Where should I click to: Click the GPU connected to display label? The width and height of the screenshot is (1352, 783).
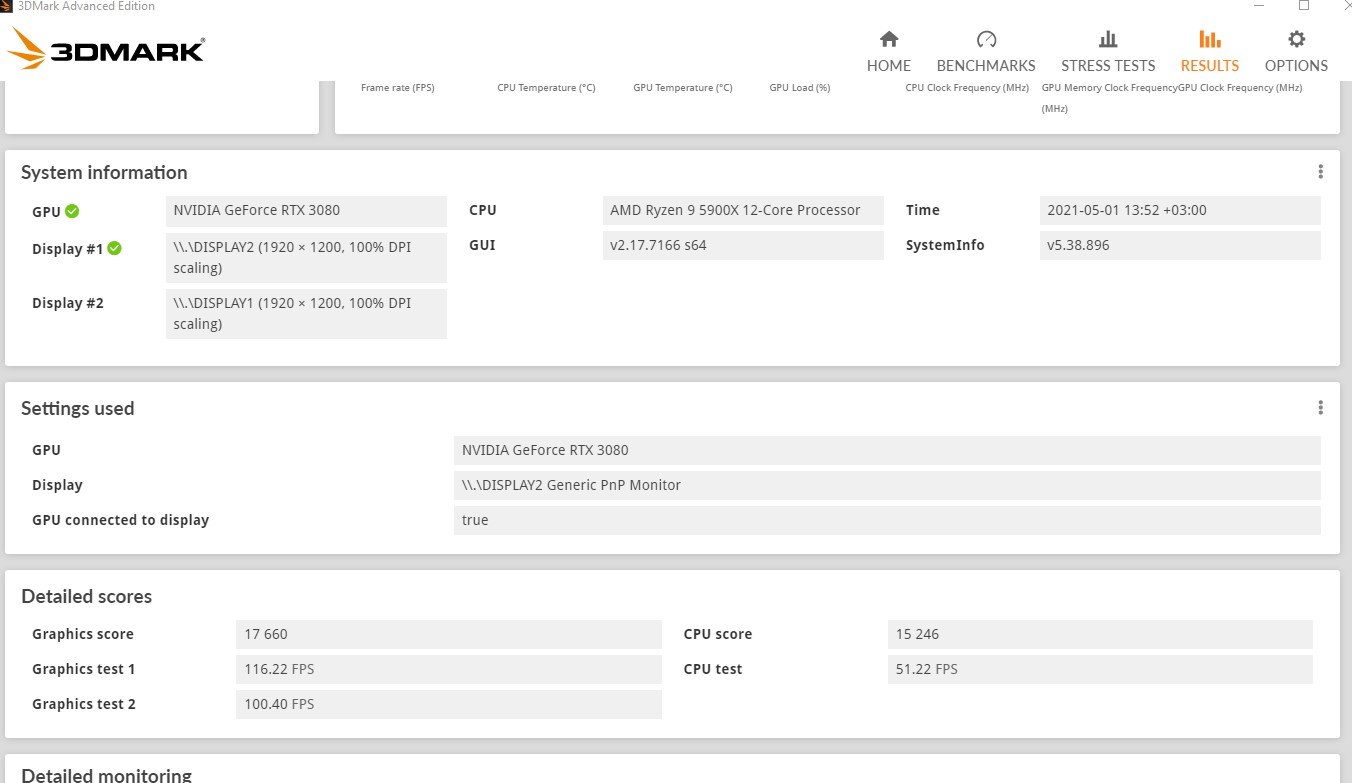click(x=120, y=520)
